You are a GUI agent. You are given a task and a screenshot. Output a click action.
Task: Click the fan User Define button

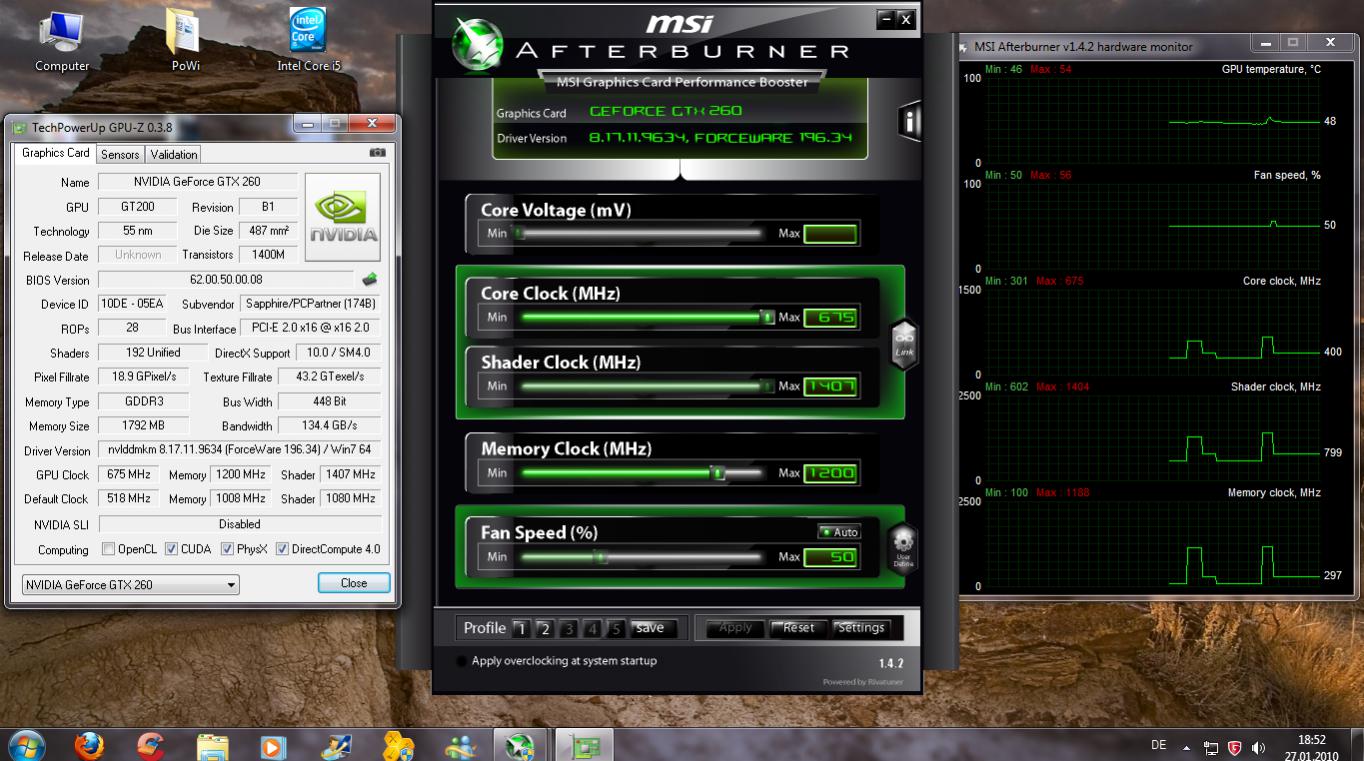(903, 548)
